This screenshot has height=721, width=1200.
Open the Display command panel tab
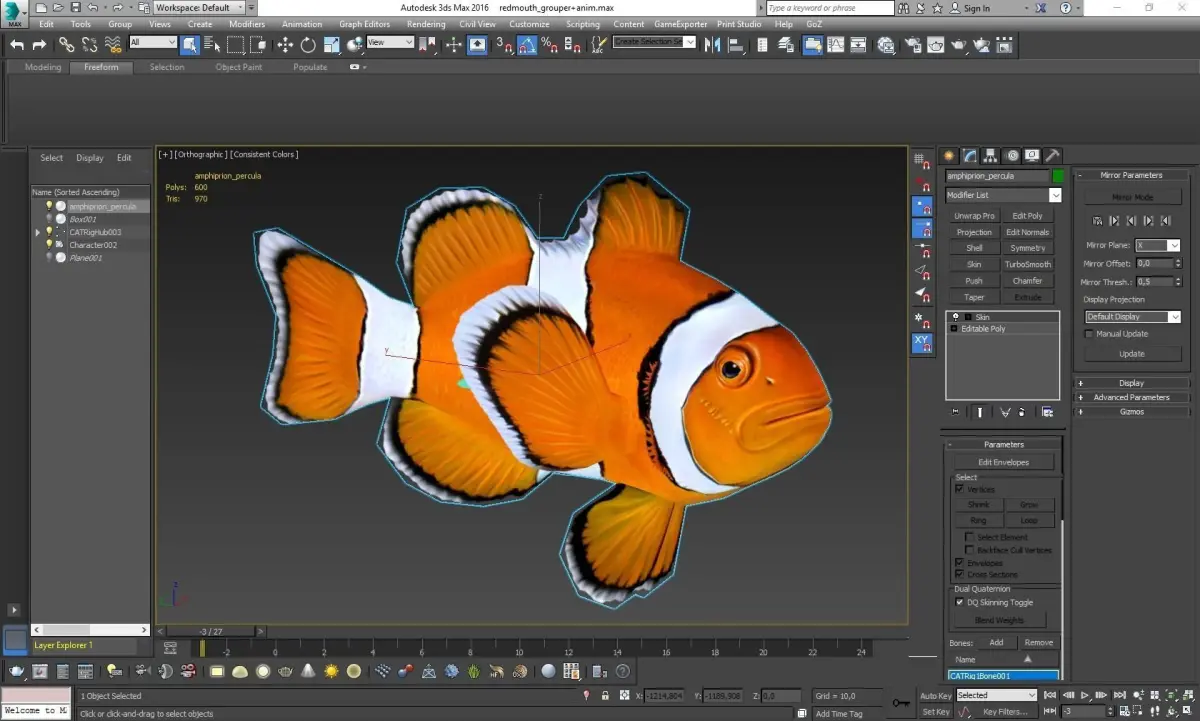1032,156
